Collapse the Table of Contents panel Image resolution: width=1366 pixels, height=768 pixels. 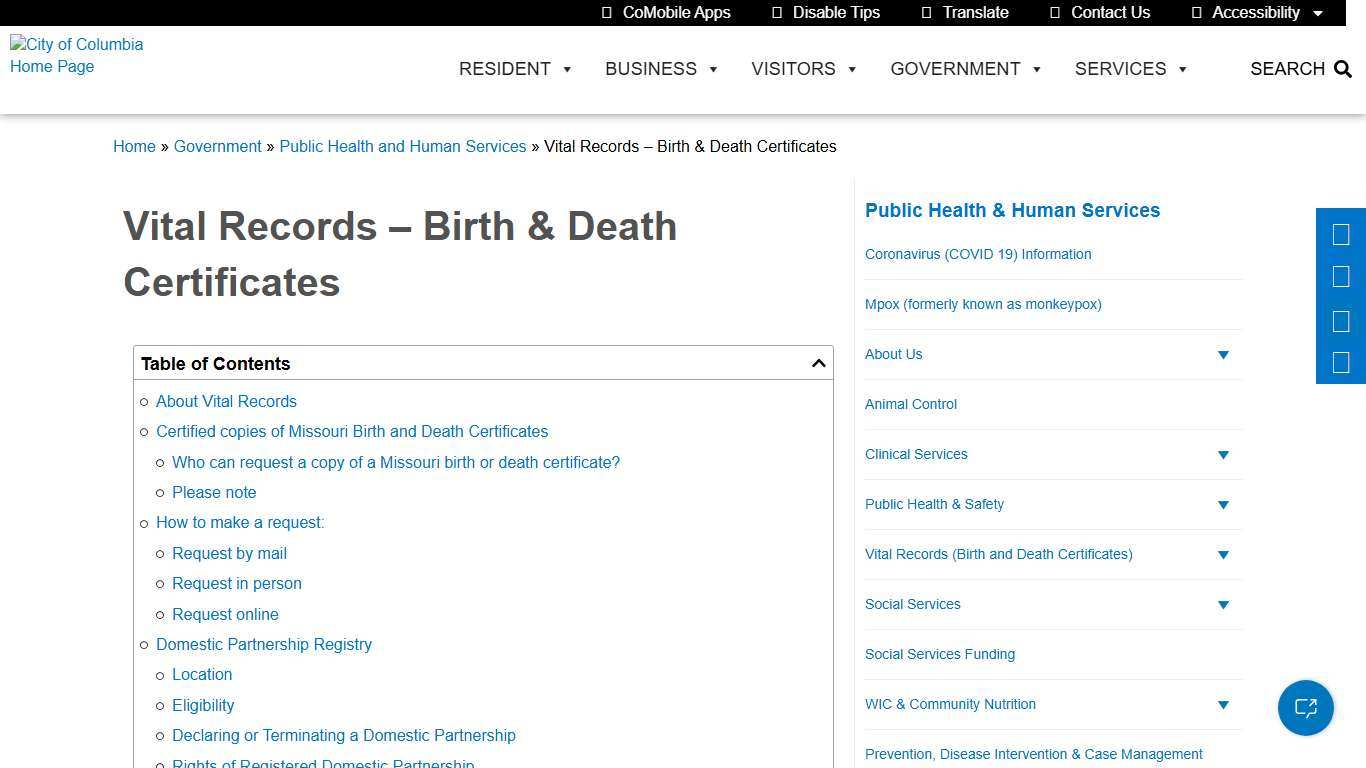(818, 362)
